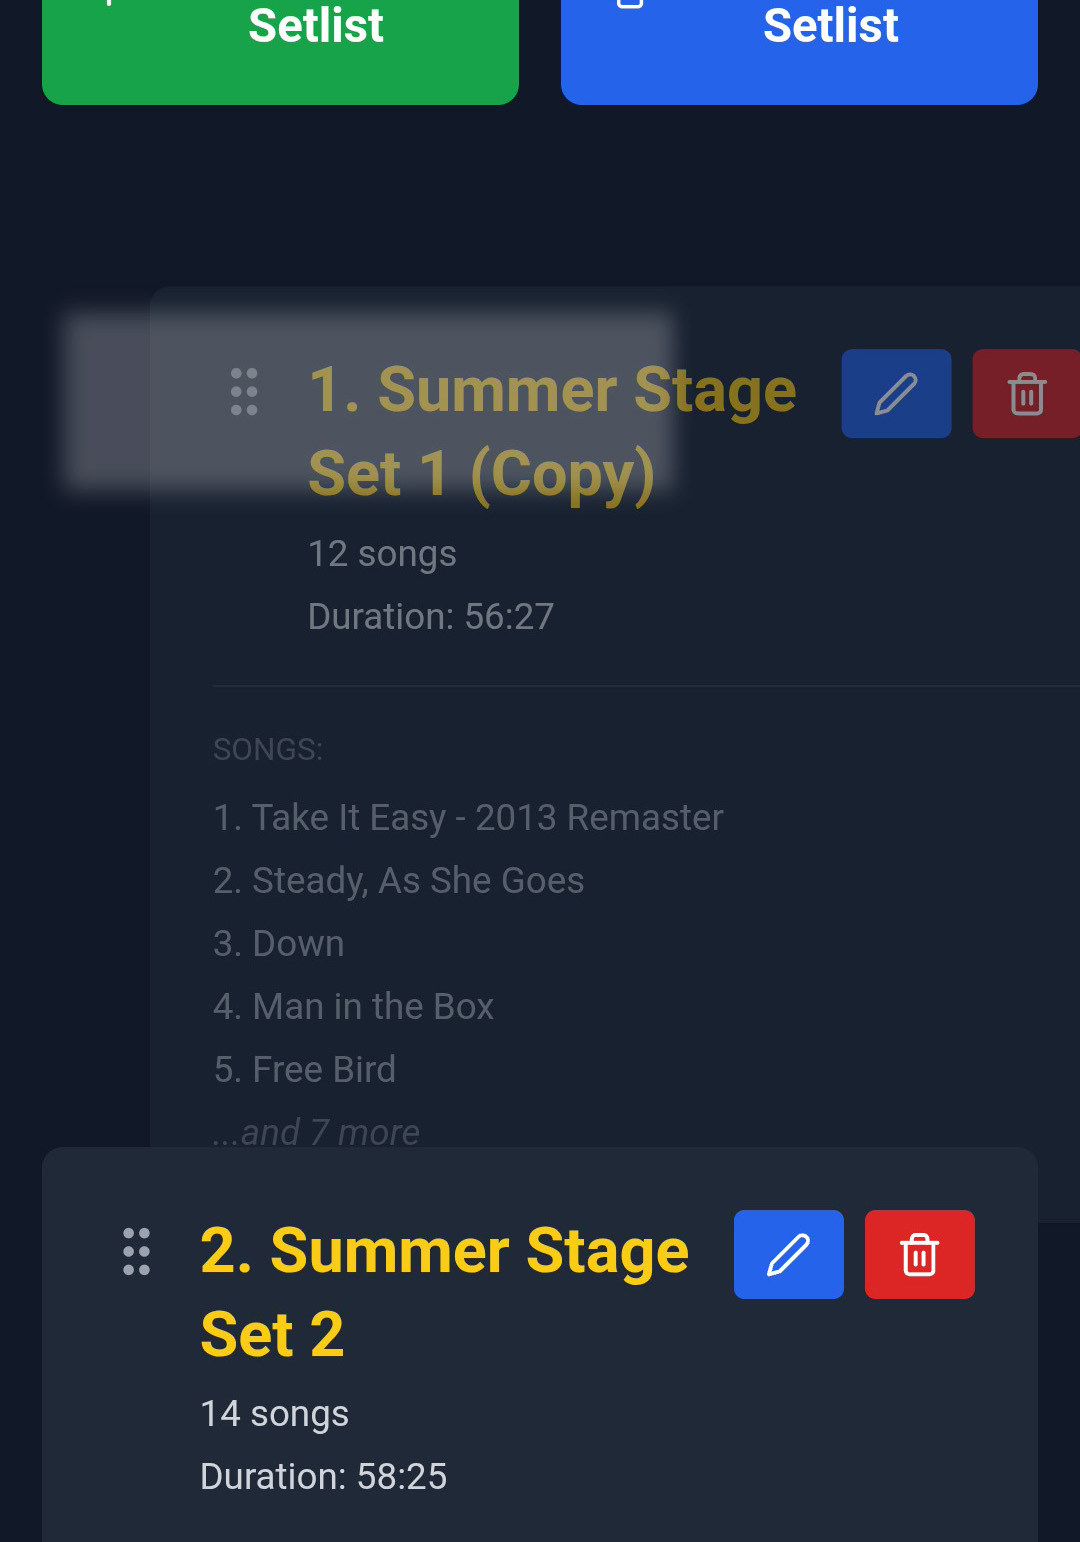Image resolution: width=1080 pixels, height=1542 pixels.
Task: Select 'Take It Easy - 2013 Remaster'
Action: pos(468,817)
